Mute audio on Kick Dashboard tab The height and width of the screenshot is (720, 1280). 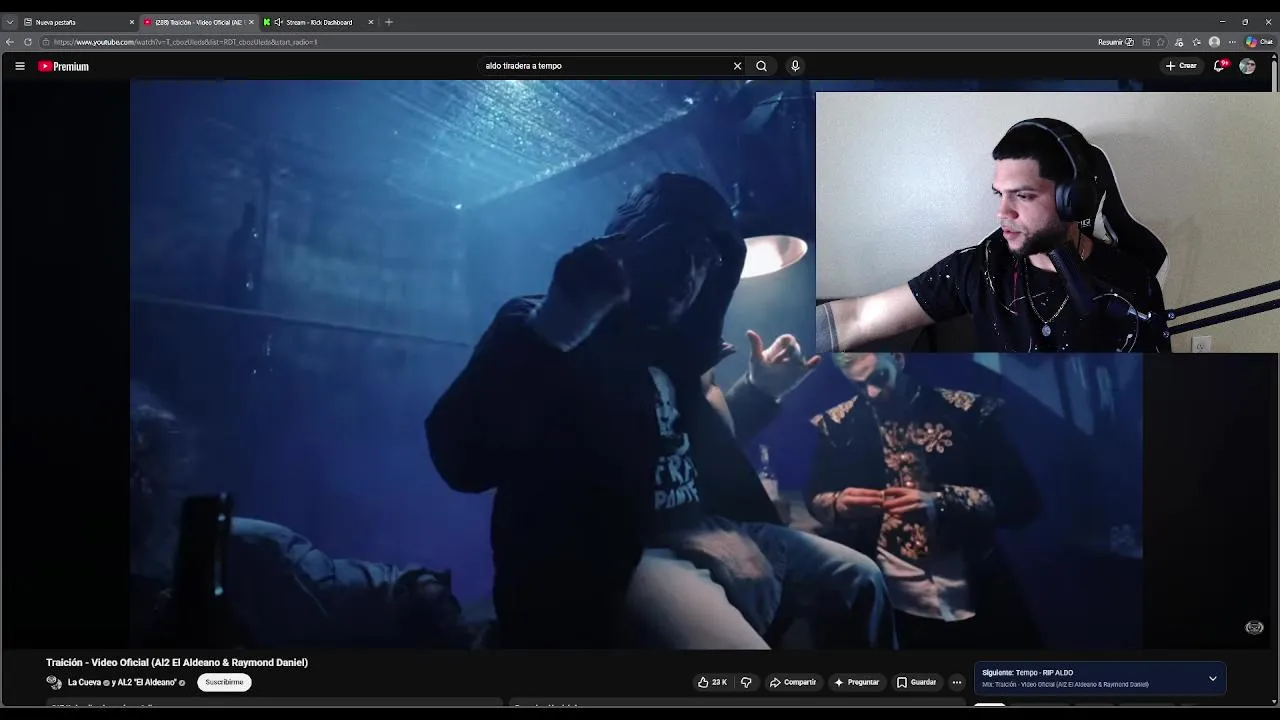[x=278, y=22]
